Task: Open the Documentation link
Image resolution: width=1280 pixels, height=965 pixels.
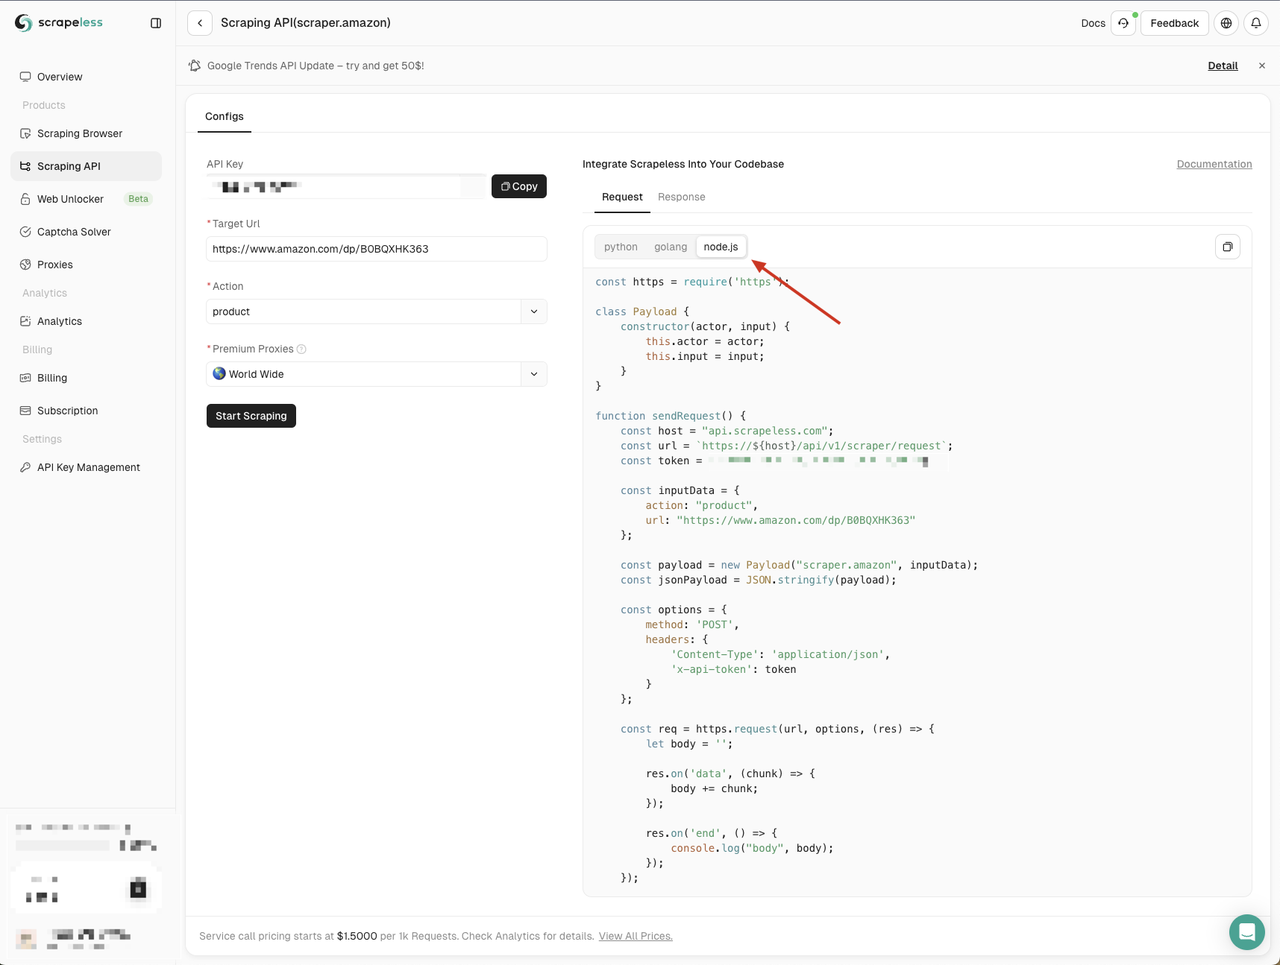Action: (x=1214, y=164)
